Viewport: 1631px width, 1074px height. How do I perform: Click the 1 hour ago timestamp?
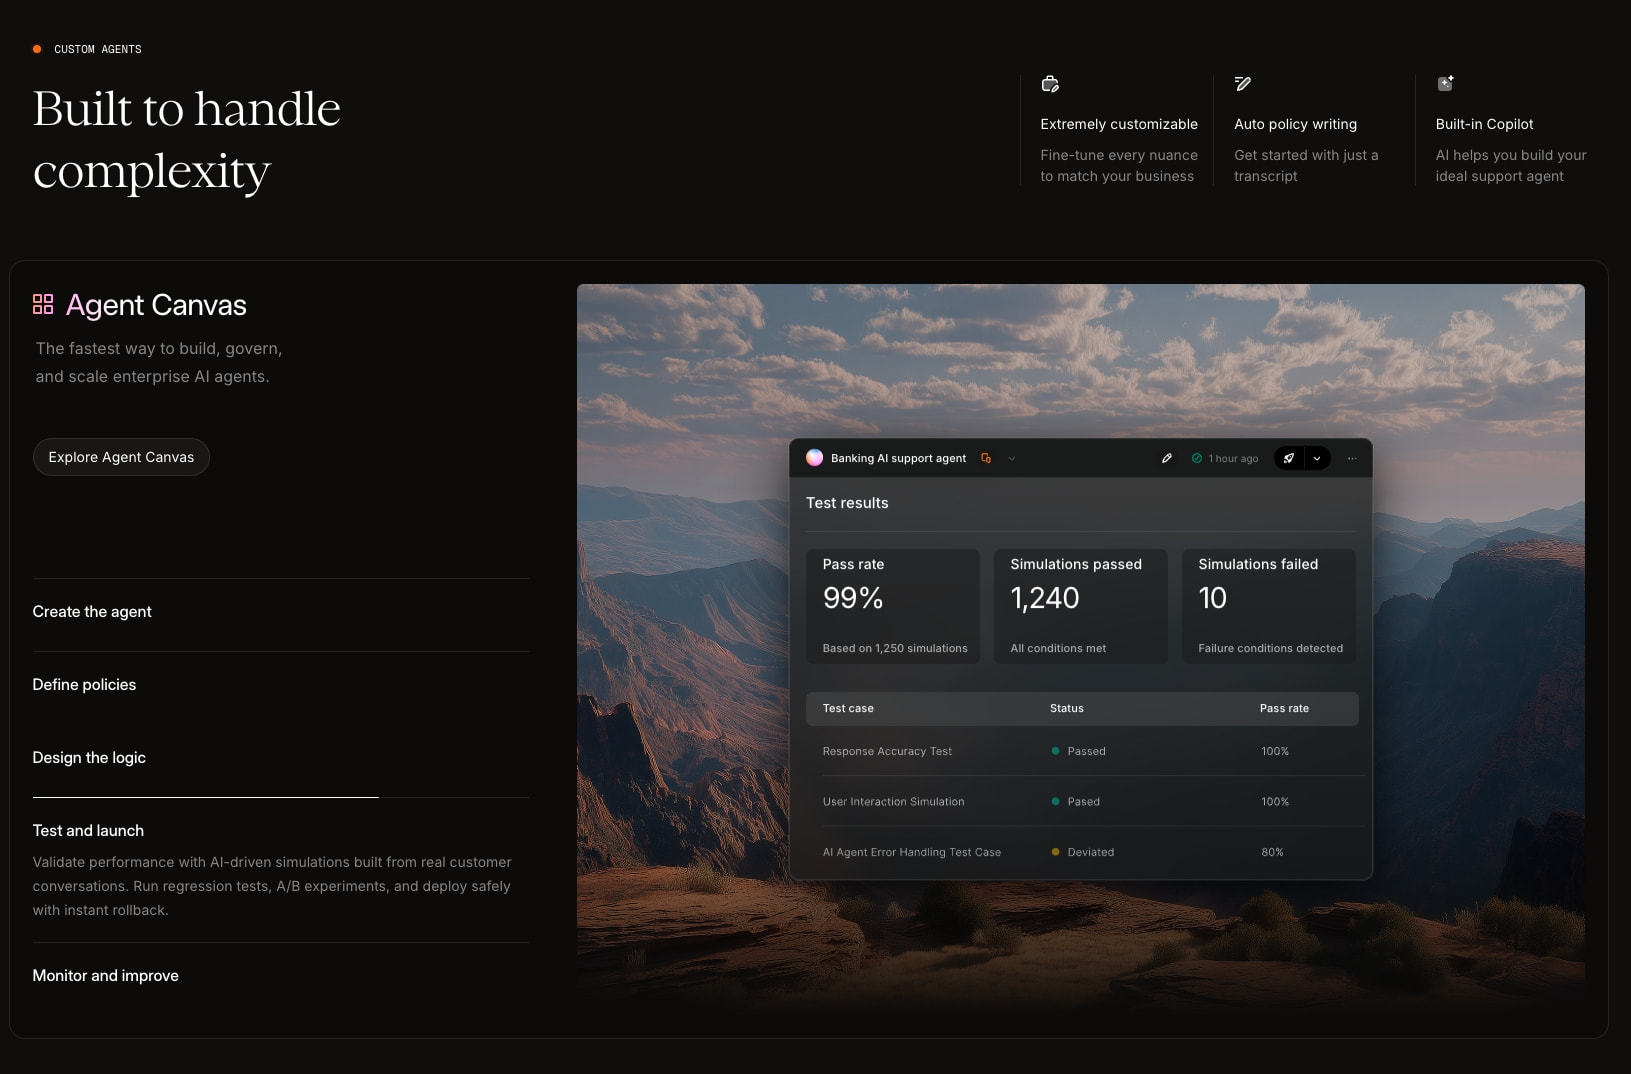click(1233, 458)
